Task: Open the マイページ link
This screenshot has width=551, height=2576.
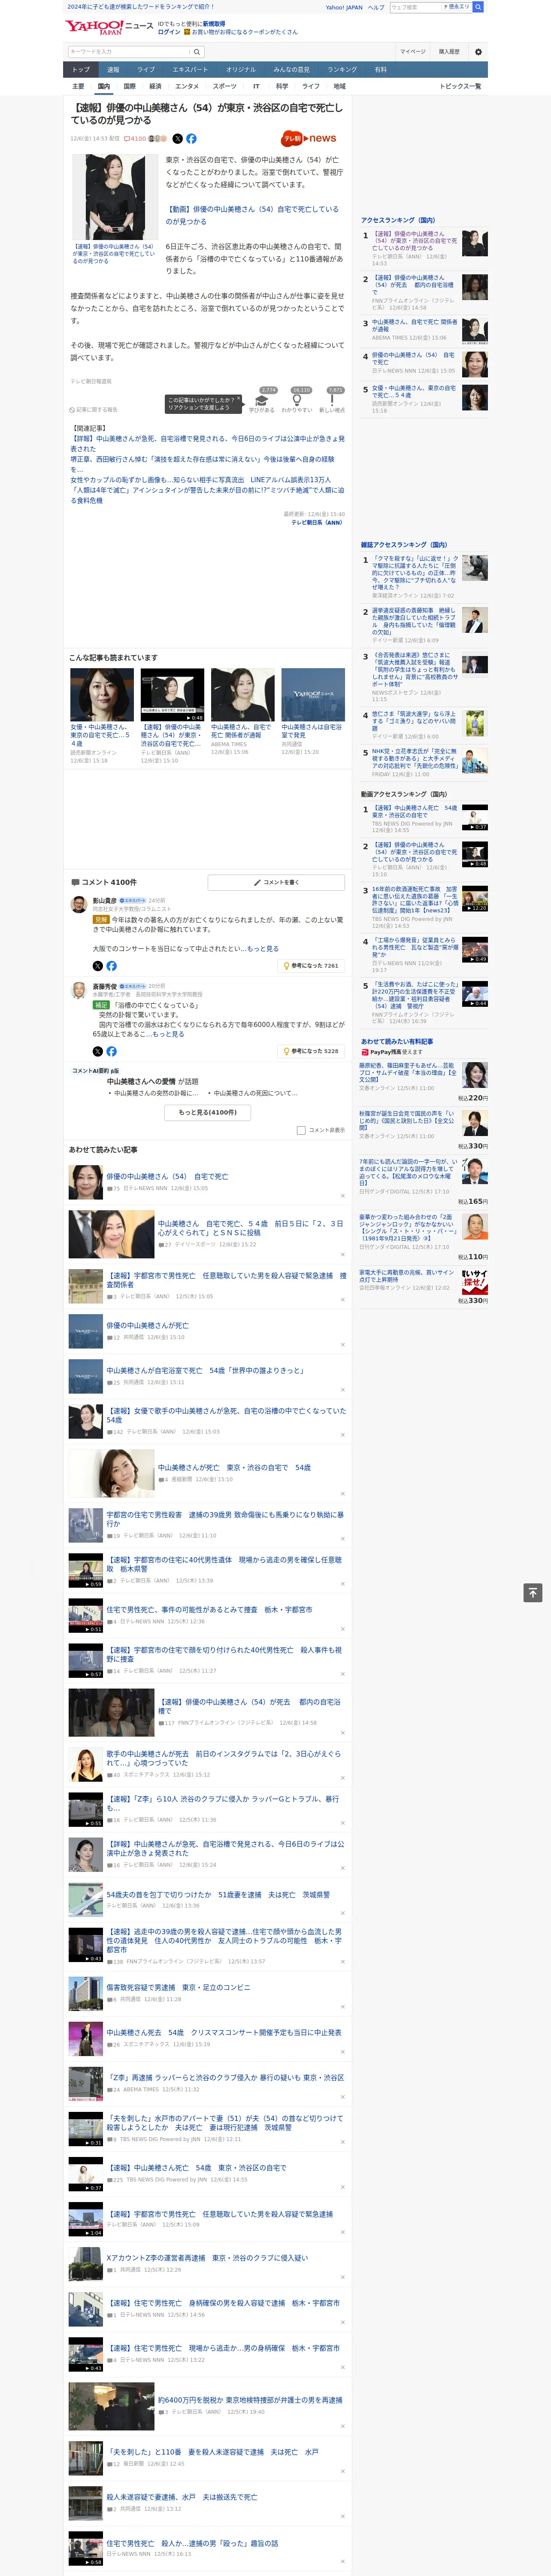Action: (x=412, y=52)
